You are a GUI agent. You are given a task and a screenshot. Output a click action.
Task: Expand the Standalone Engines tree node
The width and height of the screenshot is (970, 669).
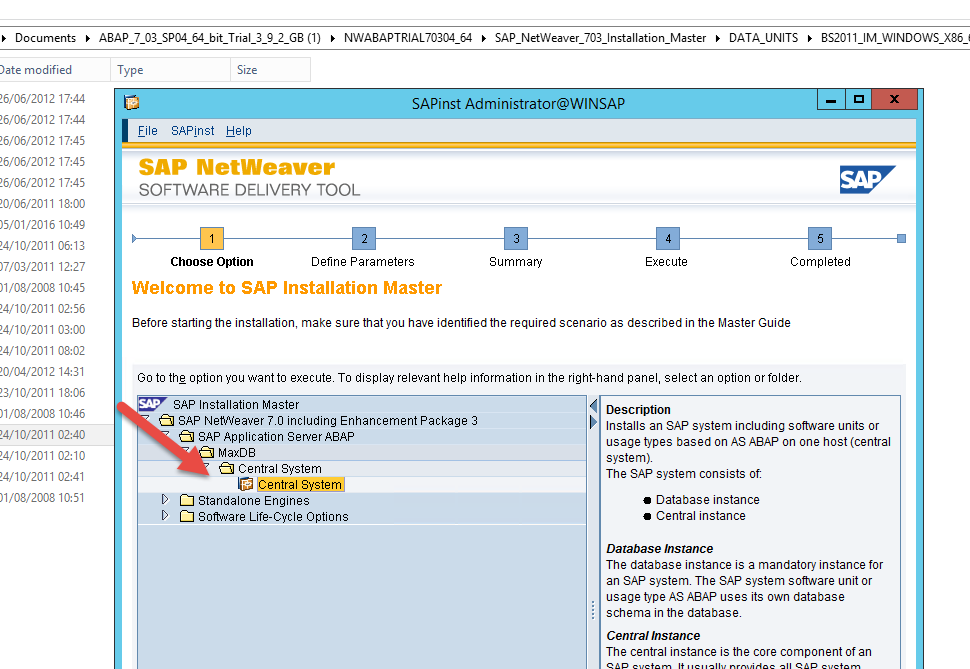pyautogui.click(x=166, y=500)
